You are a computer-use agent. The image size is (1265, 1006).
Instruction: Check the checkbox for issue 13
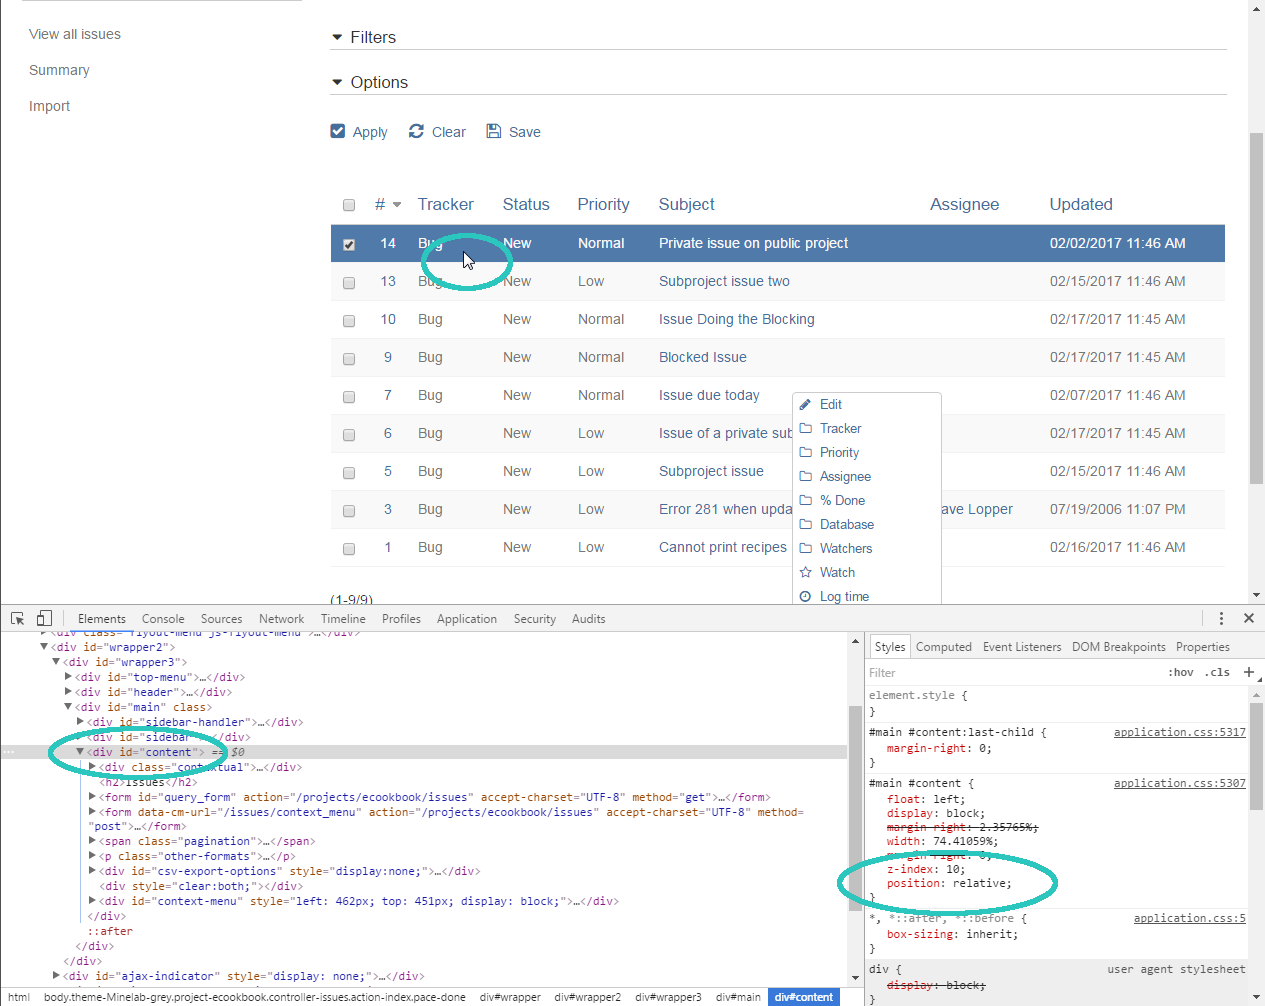(349, 283)
